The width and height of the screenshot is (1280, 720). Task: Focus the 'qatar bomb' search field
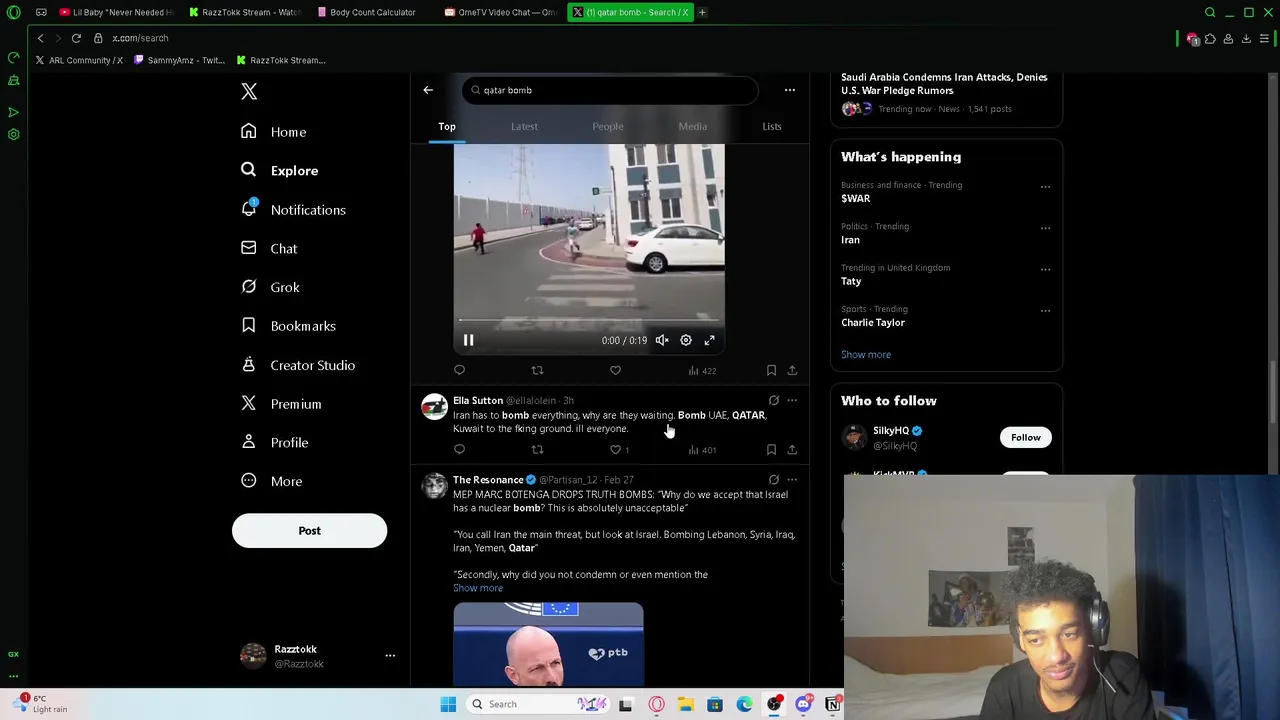coord(610,90)
